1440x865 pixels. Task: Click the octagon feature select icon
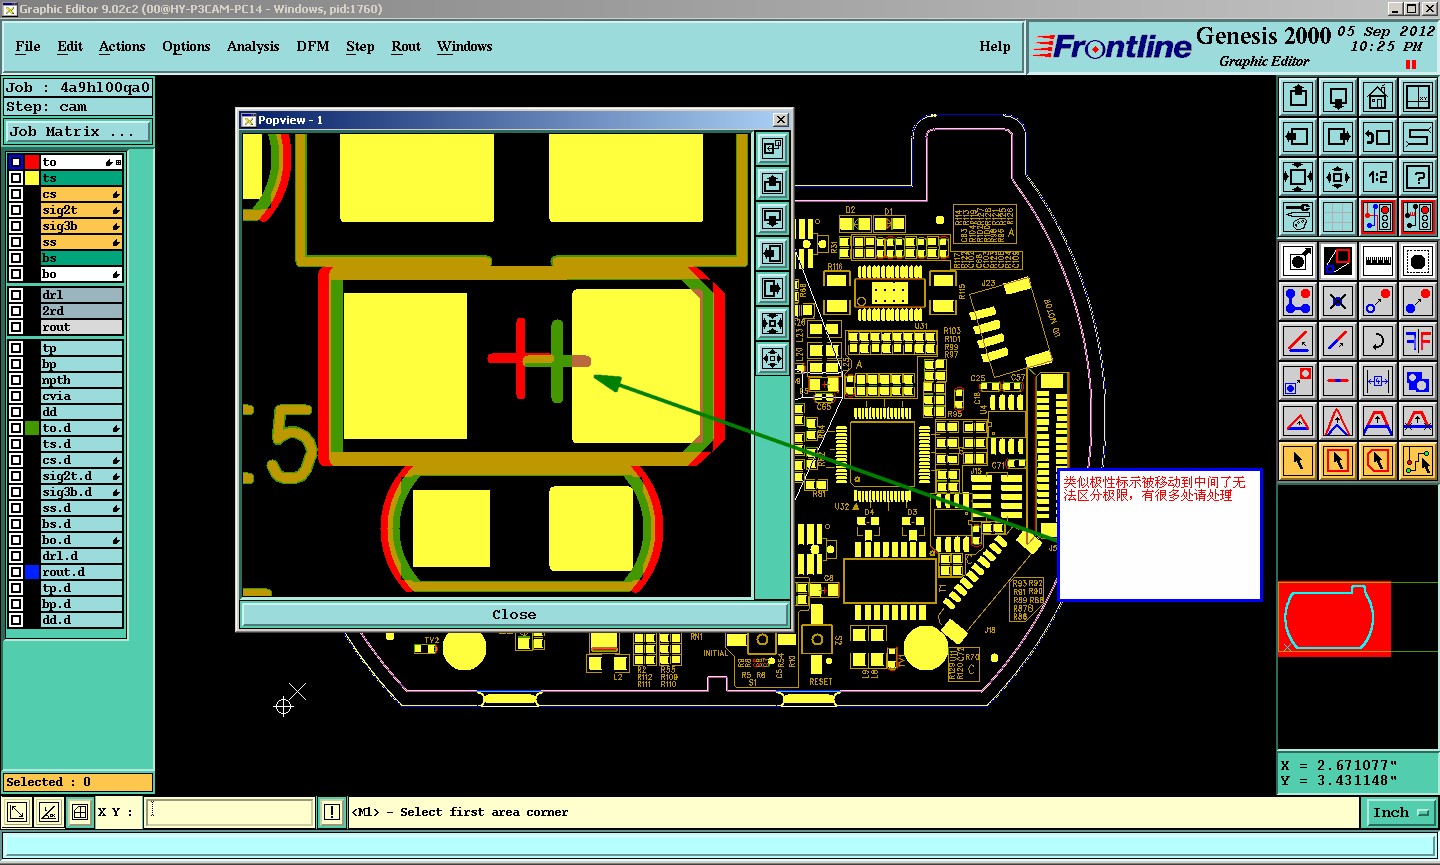click(1418, 261)
